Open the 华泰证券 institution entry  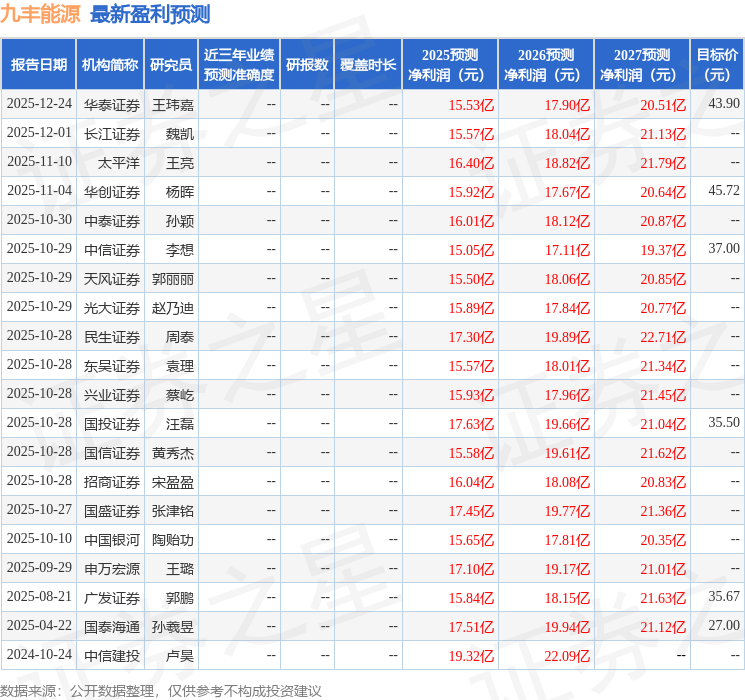click(111, 104)
